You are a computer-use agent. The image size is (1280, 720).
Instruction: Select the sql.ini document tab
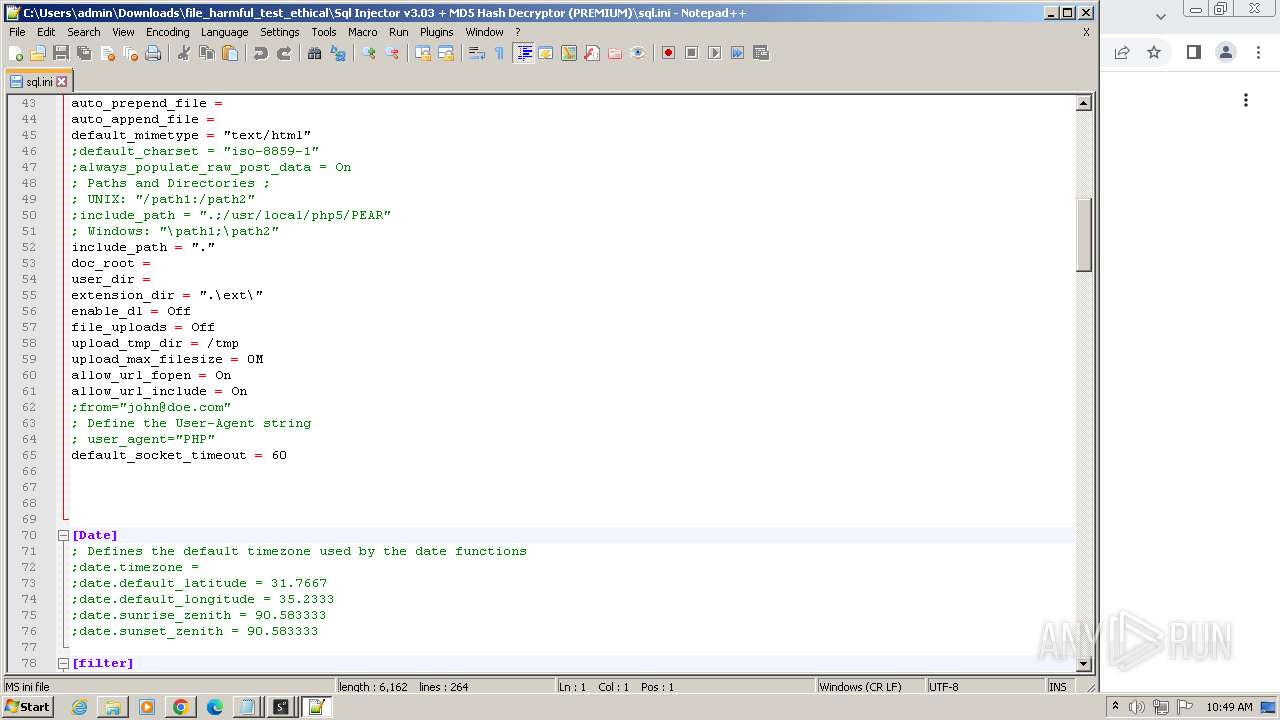pyautogui.click(x=38, y=81)
